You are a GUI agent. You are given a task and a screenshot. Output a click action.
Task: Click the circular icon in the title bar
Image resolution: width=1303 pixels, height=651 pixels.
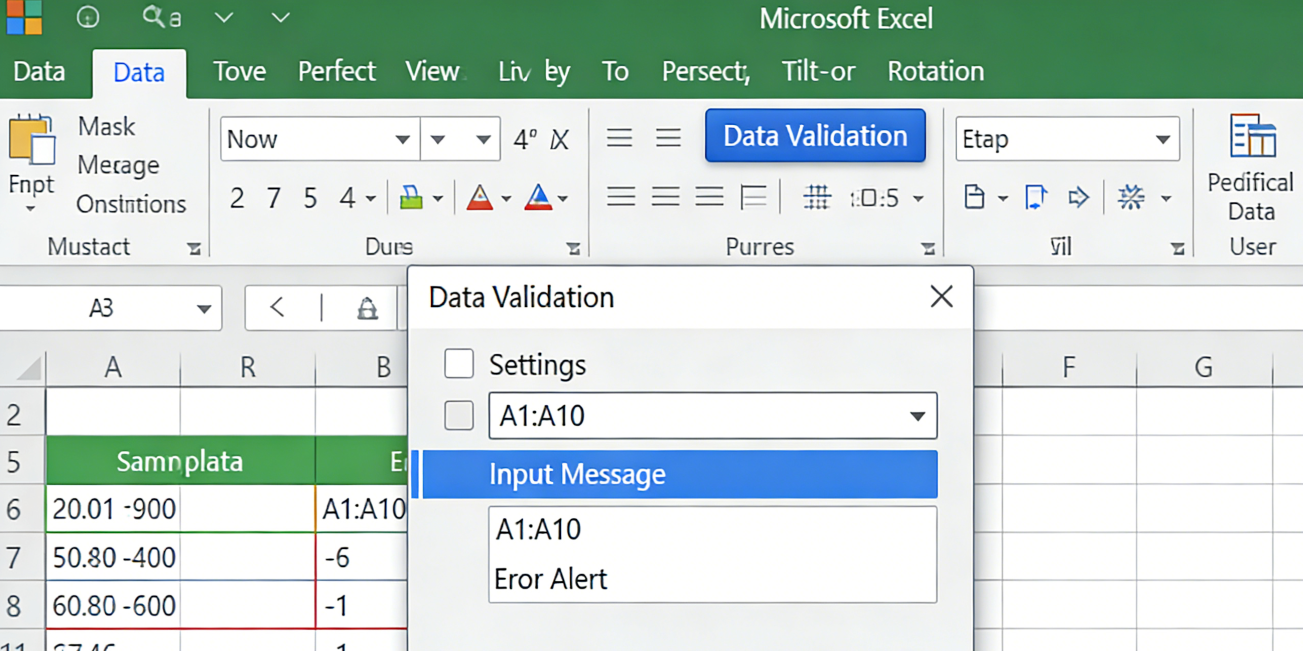88,17
